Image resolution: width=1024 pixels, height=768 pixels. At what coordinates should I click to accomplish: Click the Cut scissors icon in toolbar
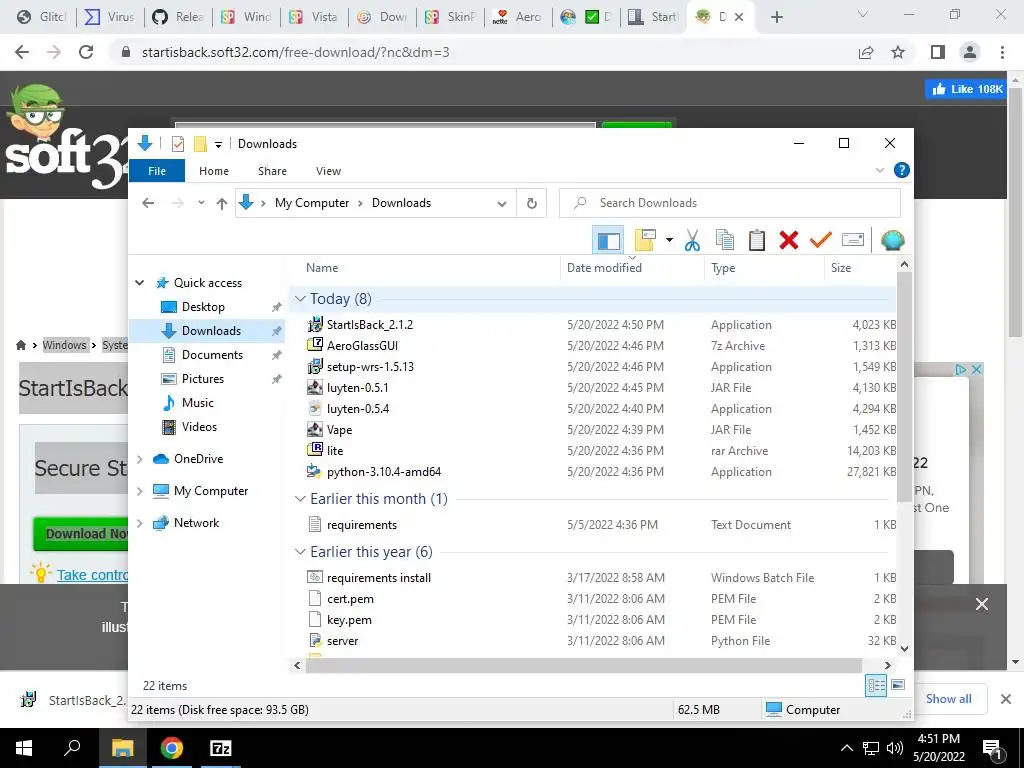(x=692, y=240)
